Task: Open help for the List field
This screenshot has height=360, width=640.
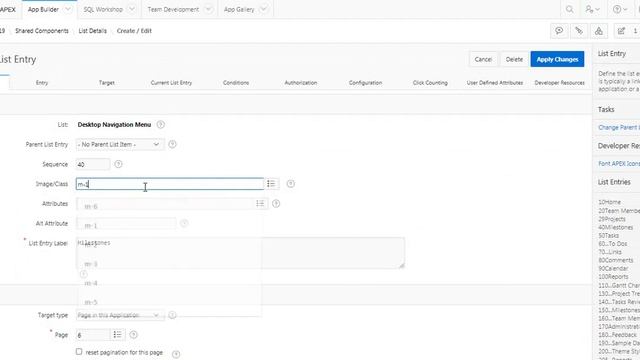Action: tap(161, 125)
